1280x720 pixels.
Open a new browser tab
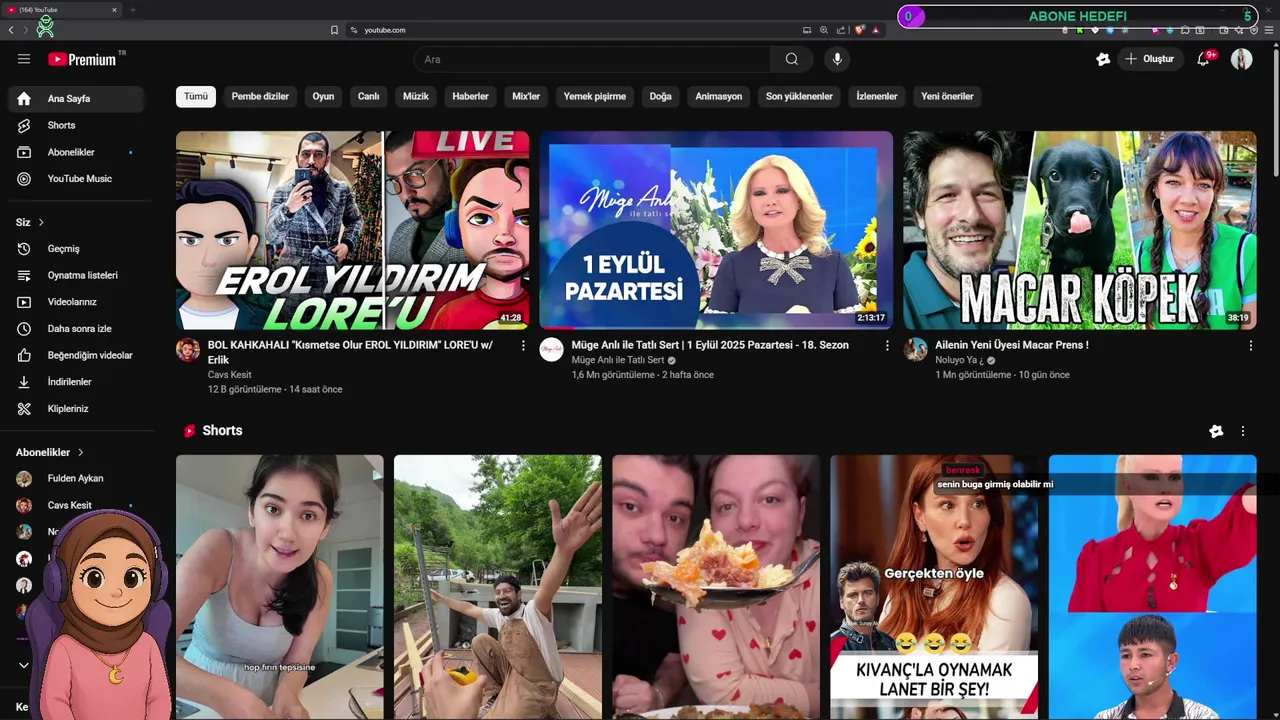pyautogui.click(x=132, y=10)
